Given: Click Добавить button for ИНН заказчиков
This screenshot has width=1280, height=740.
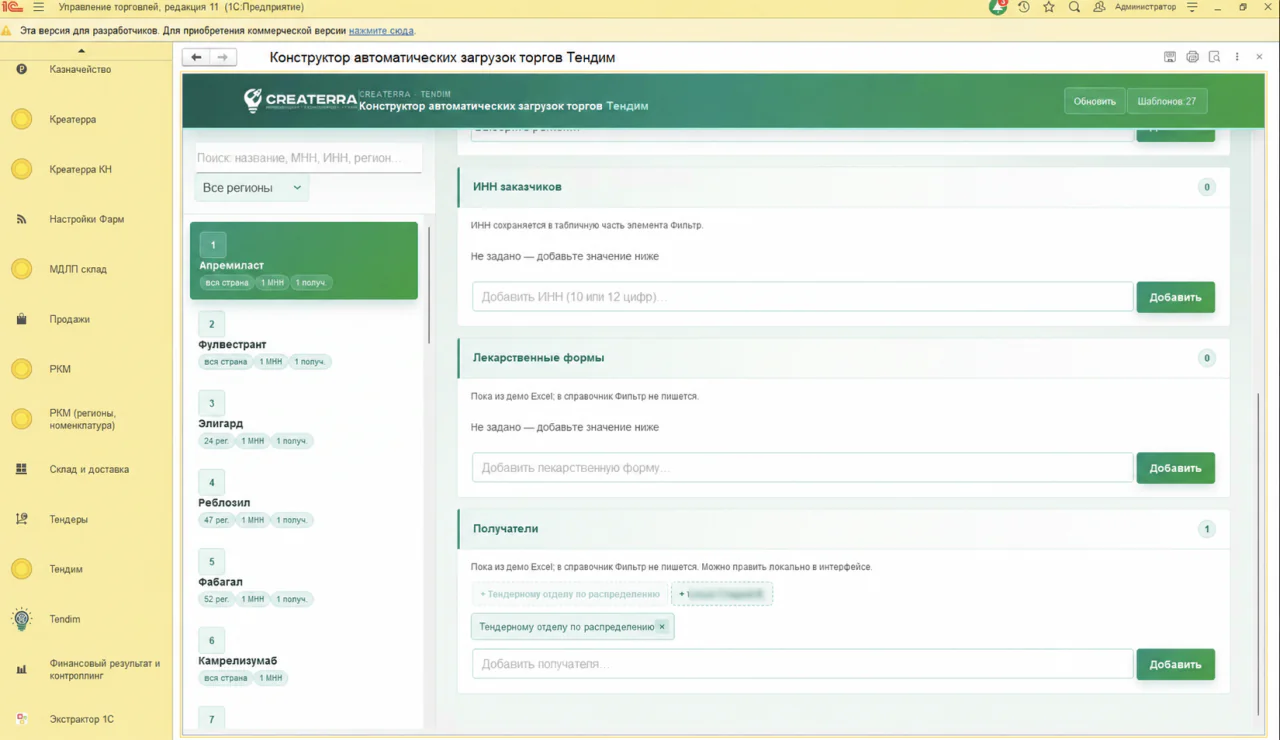Looking at the screenshot, I should coord(1175,297).
